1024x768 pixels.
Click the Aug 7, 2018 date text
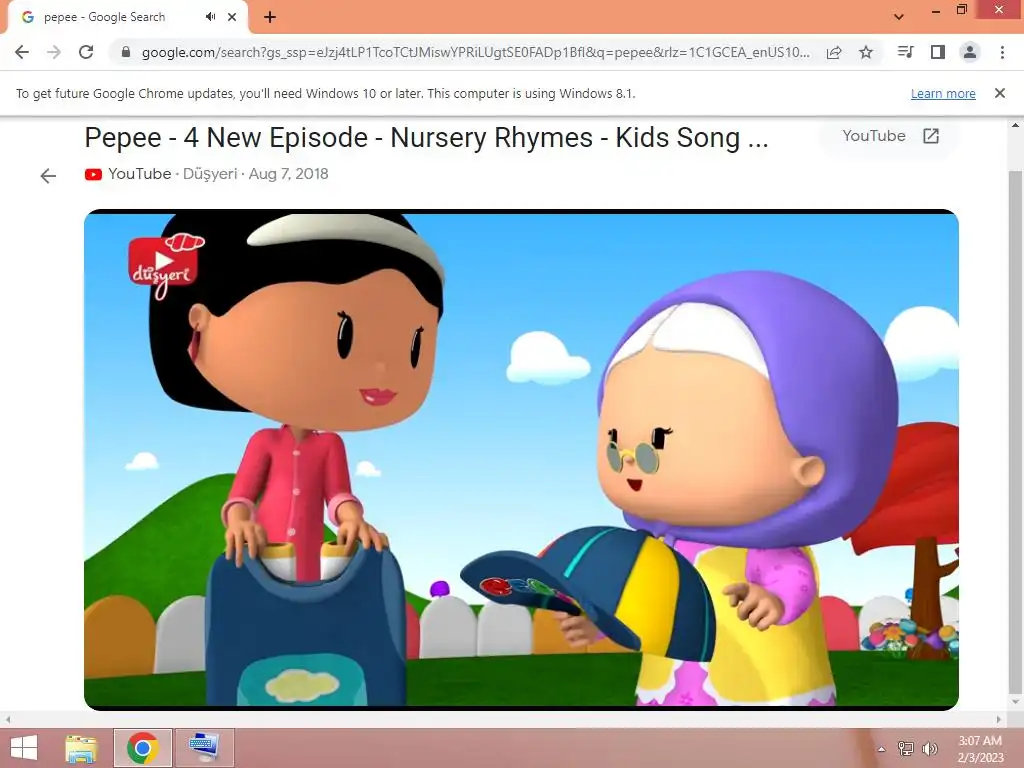(288, 174)
